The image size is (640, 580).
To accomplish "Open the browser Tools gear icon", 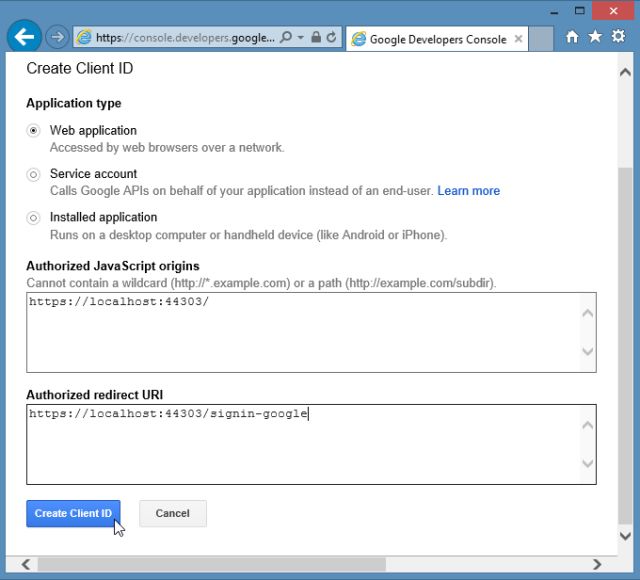I will [x=618, y=36].
